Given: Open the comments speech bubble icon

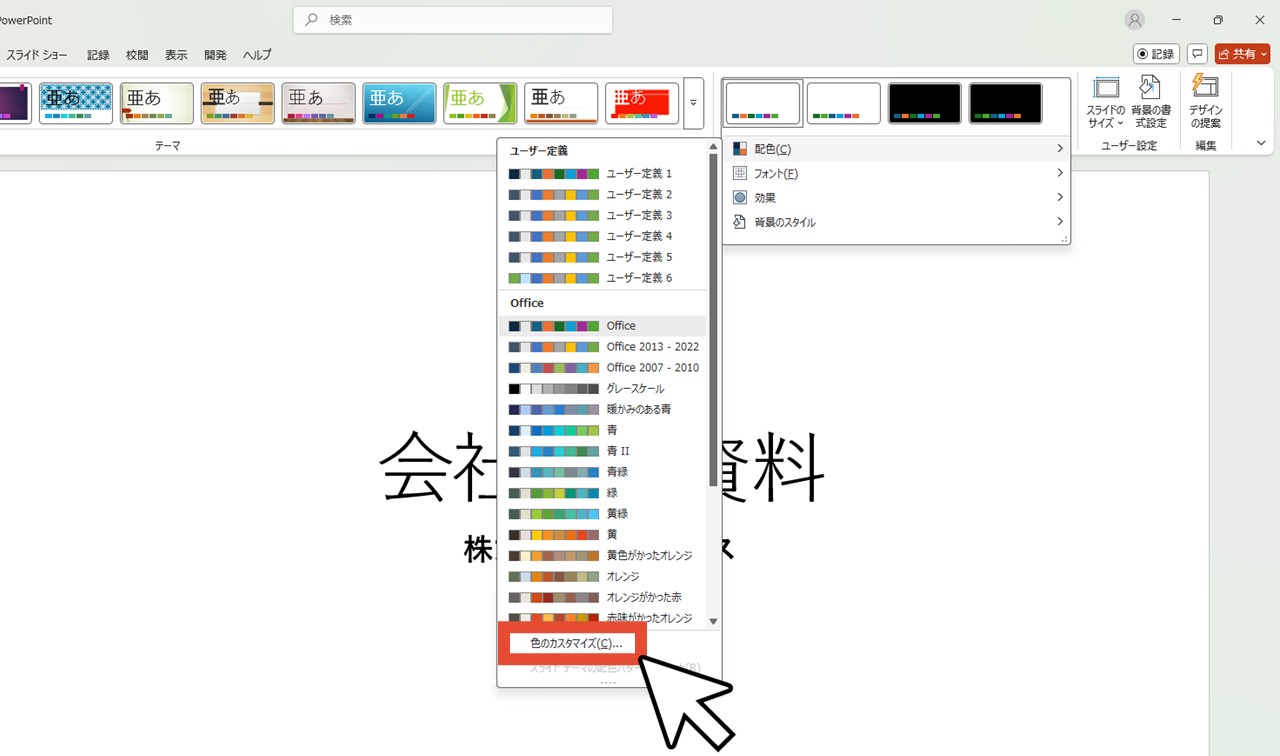Looking at the screenshot, I should pyautogui.click(x=1197, y=54).
